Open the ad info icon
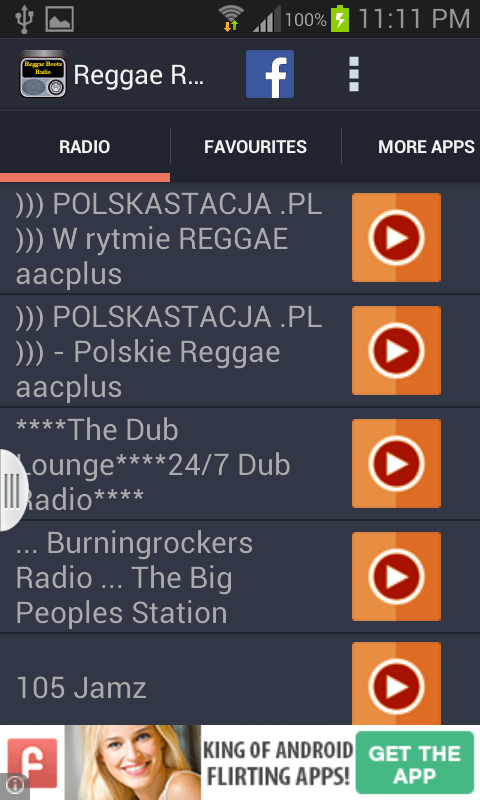 pyautogui.click(x=15, y=785)
